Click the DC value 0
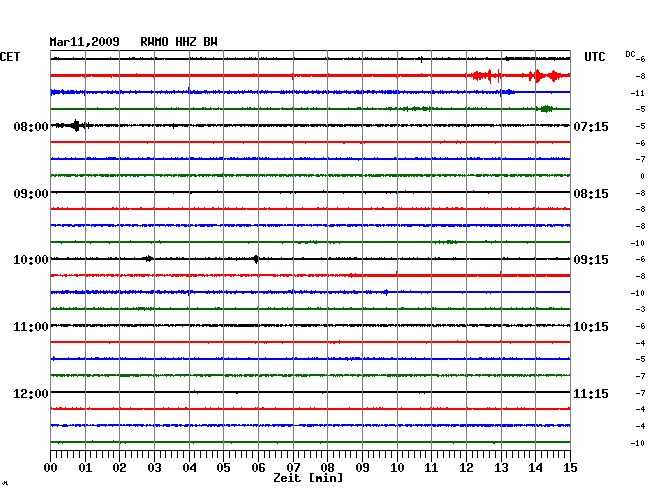 (643, 176)
